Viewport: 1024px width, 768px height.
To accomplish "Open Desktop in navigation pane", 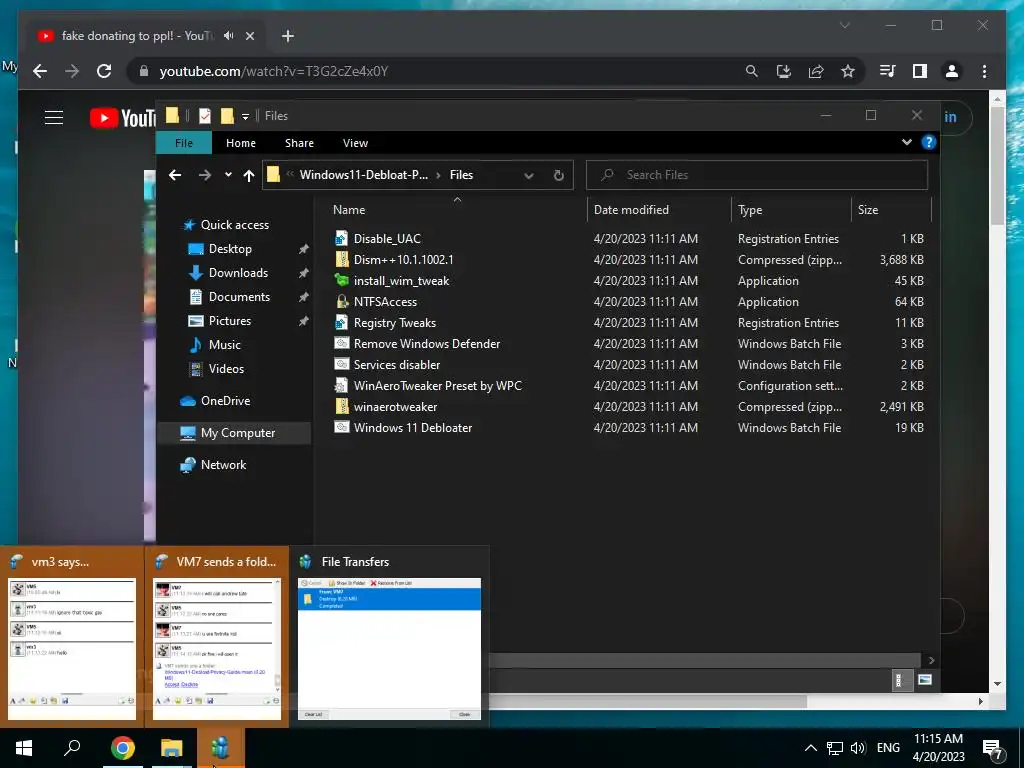I will [230, 249].
